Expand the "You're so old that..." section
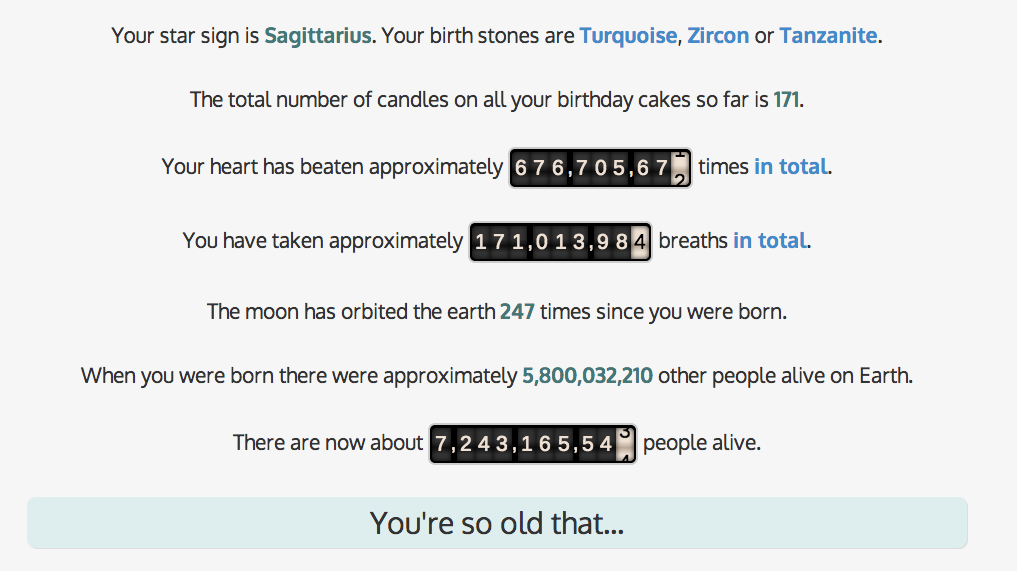Viewport: 1017px width, 571px height. [x=497, y=523]
